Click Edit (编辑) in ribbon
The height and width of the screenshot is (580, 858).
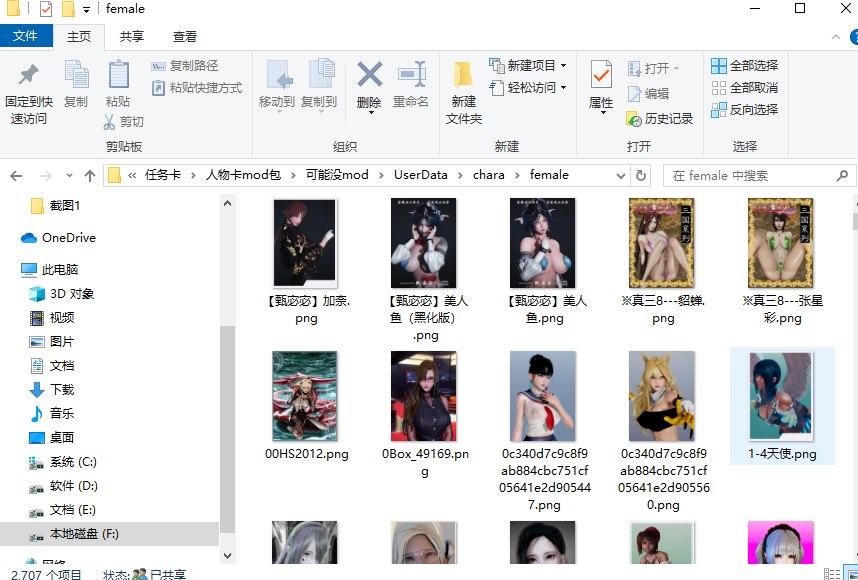click(x=648, y=94)
